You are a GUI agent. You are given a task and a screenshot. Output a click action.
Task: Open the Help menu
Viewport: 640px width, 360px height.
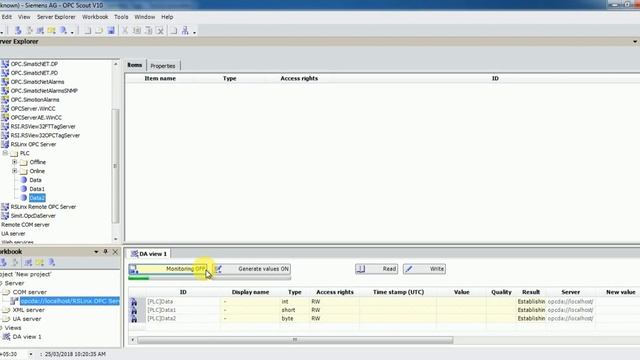(167, 17)
